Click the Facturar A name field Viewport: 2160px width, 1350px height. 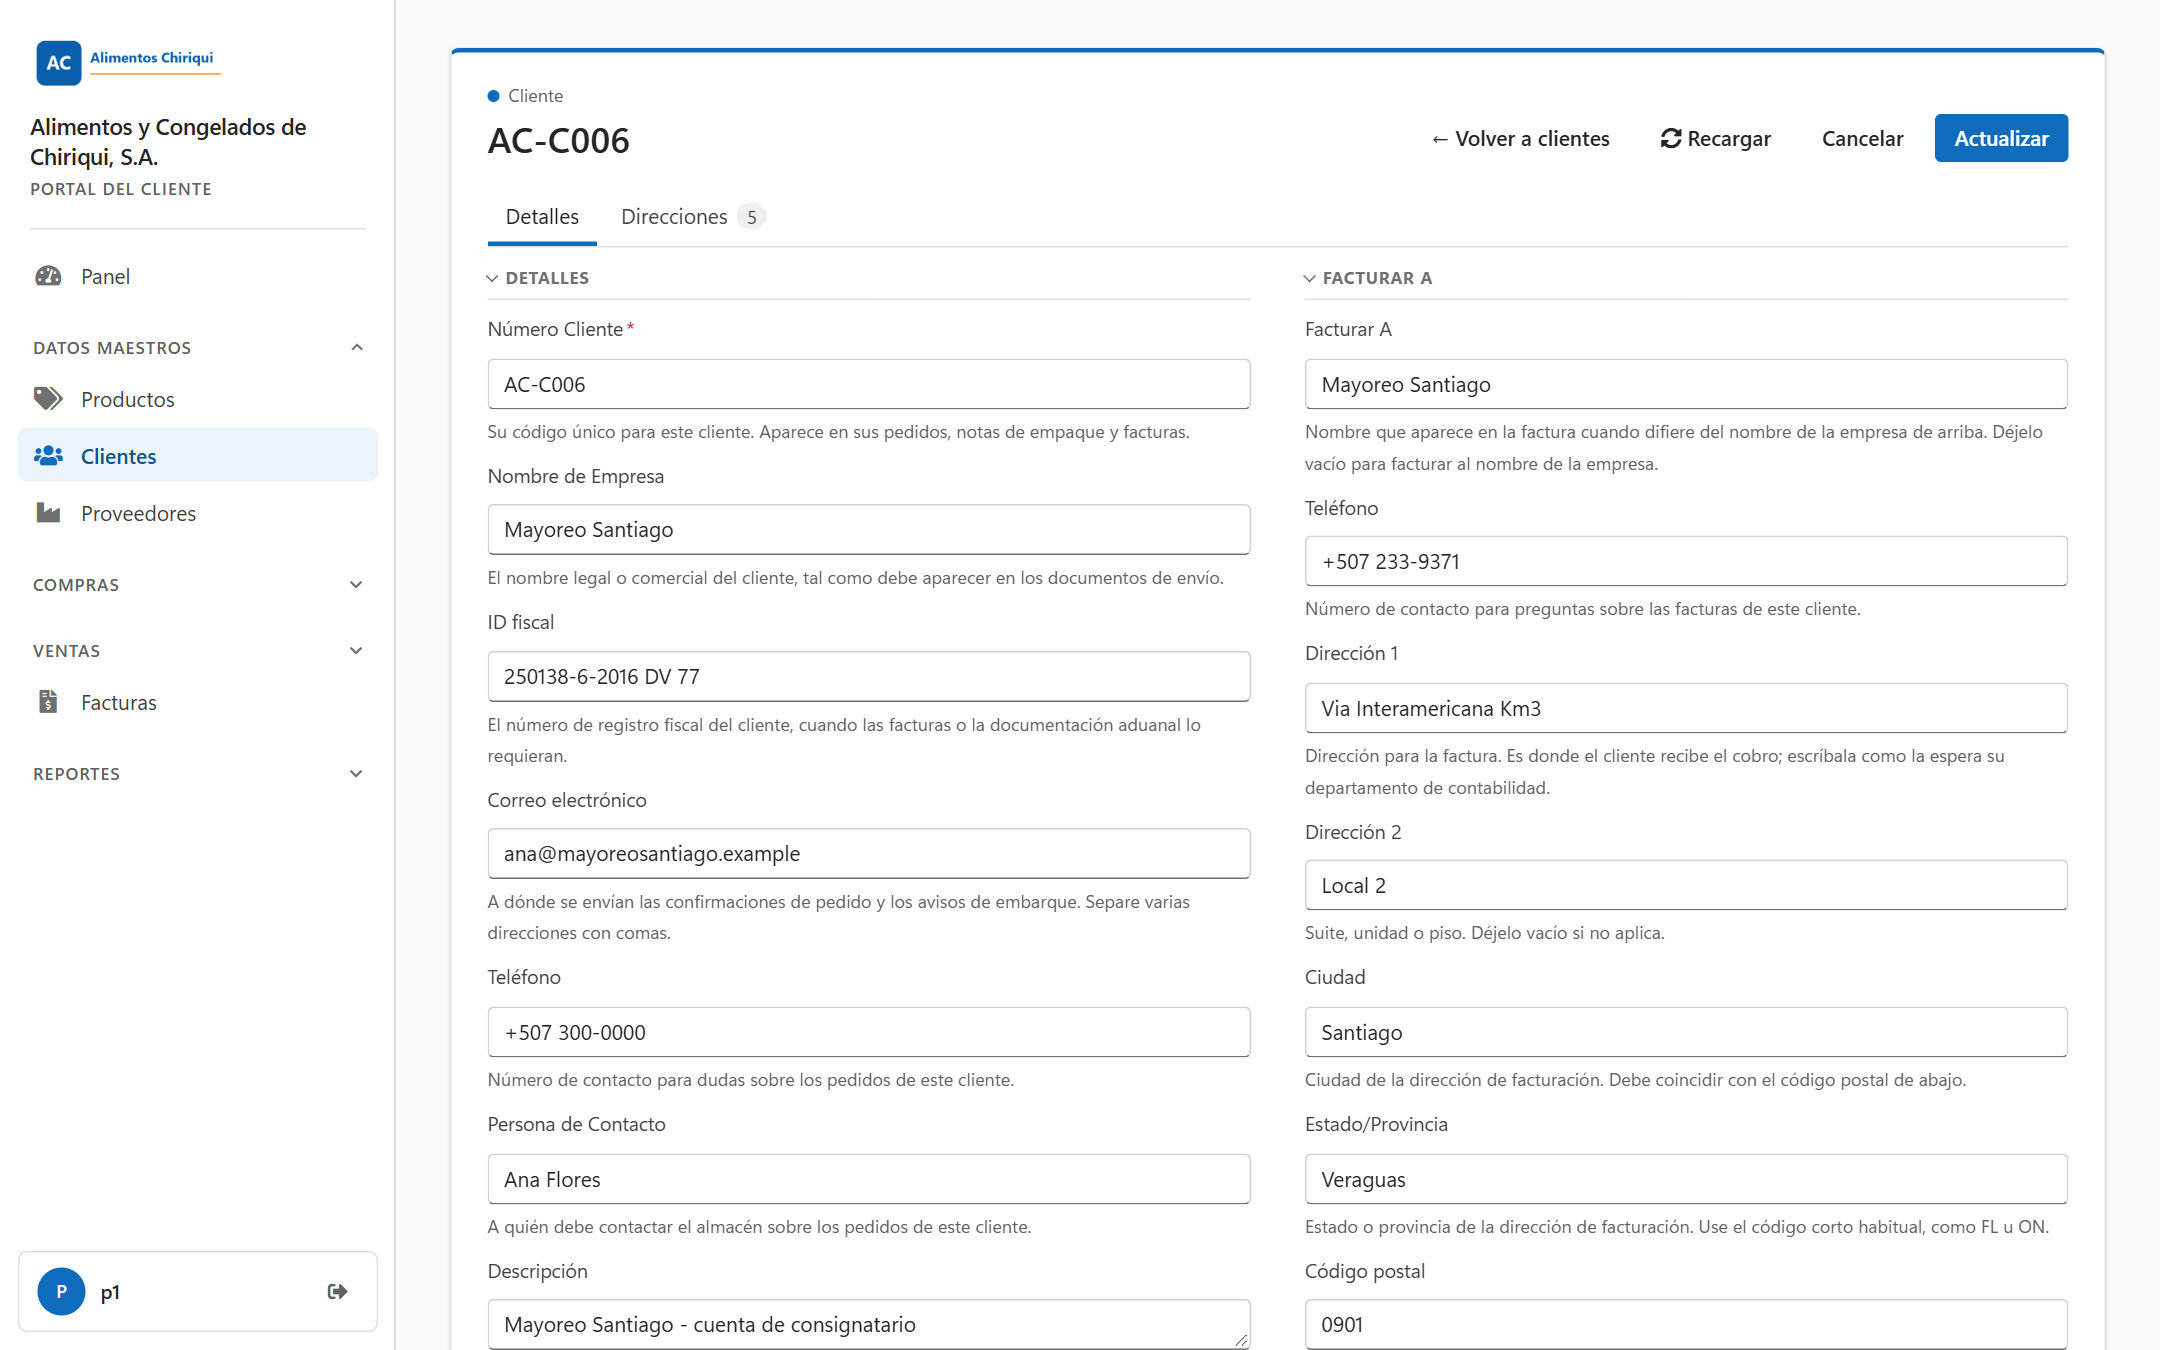[1686, 384]
